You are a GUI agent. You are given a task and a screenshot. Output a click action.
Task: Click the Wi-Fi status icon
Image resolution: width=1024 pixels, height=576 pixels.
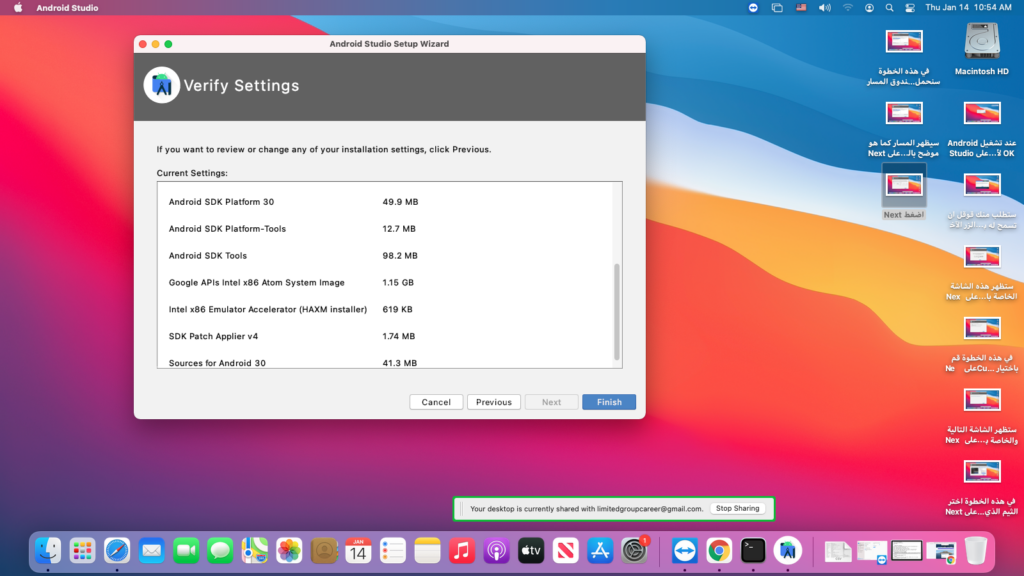848,8
